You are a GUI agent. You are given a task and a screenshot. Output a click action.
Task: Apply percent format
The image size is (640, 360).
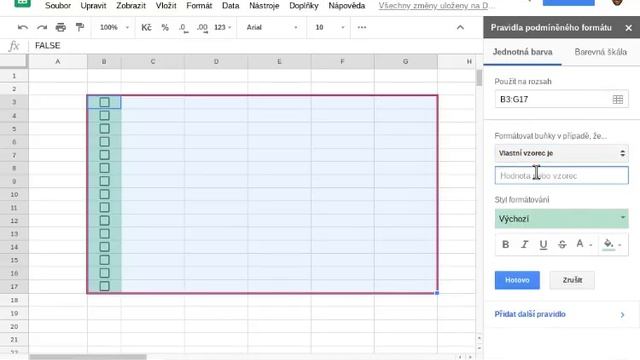coord(165,27)
